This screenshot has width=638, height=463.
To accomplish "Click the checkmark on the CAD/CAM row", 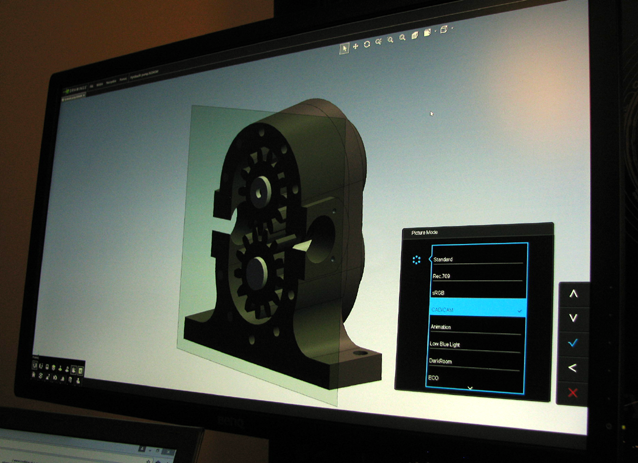I will (x=520, y=311).
